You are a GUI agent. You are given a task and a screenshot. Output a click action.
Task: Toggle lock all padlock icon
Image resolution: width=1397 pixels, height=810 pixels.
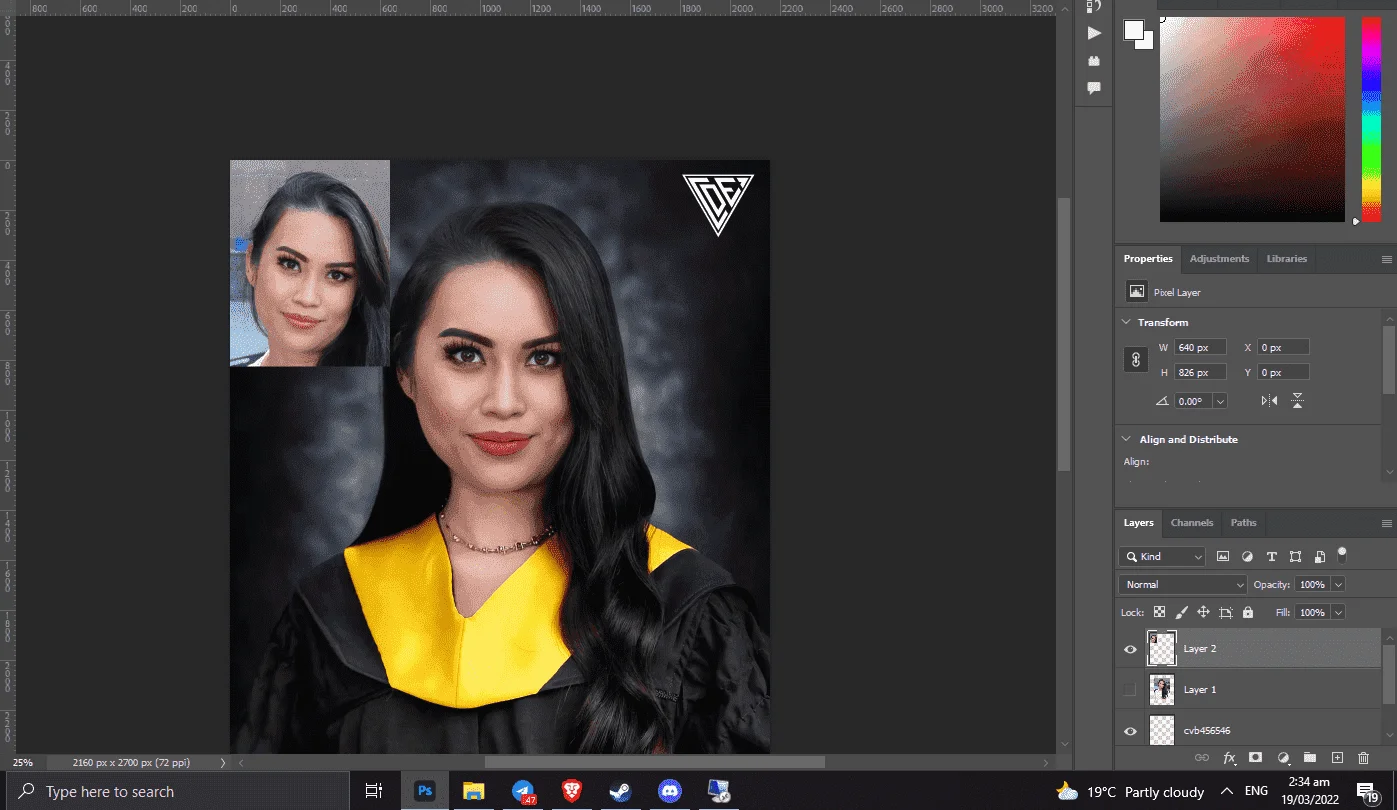coord(1248,612)
